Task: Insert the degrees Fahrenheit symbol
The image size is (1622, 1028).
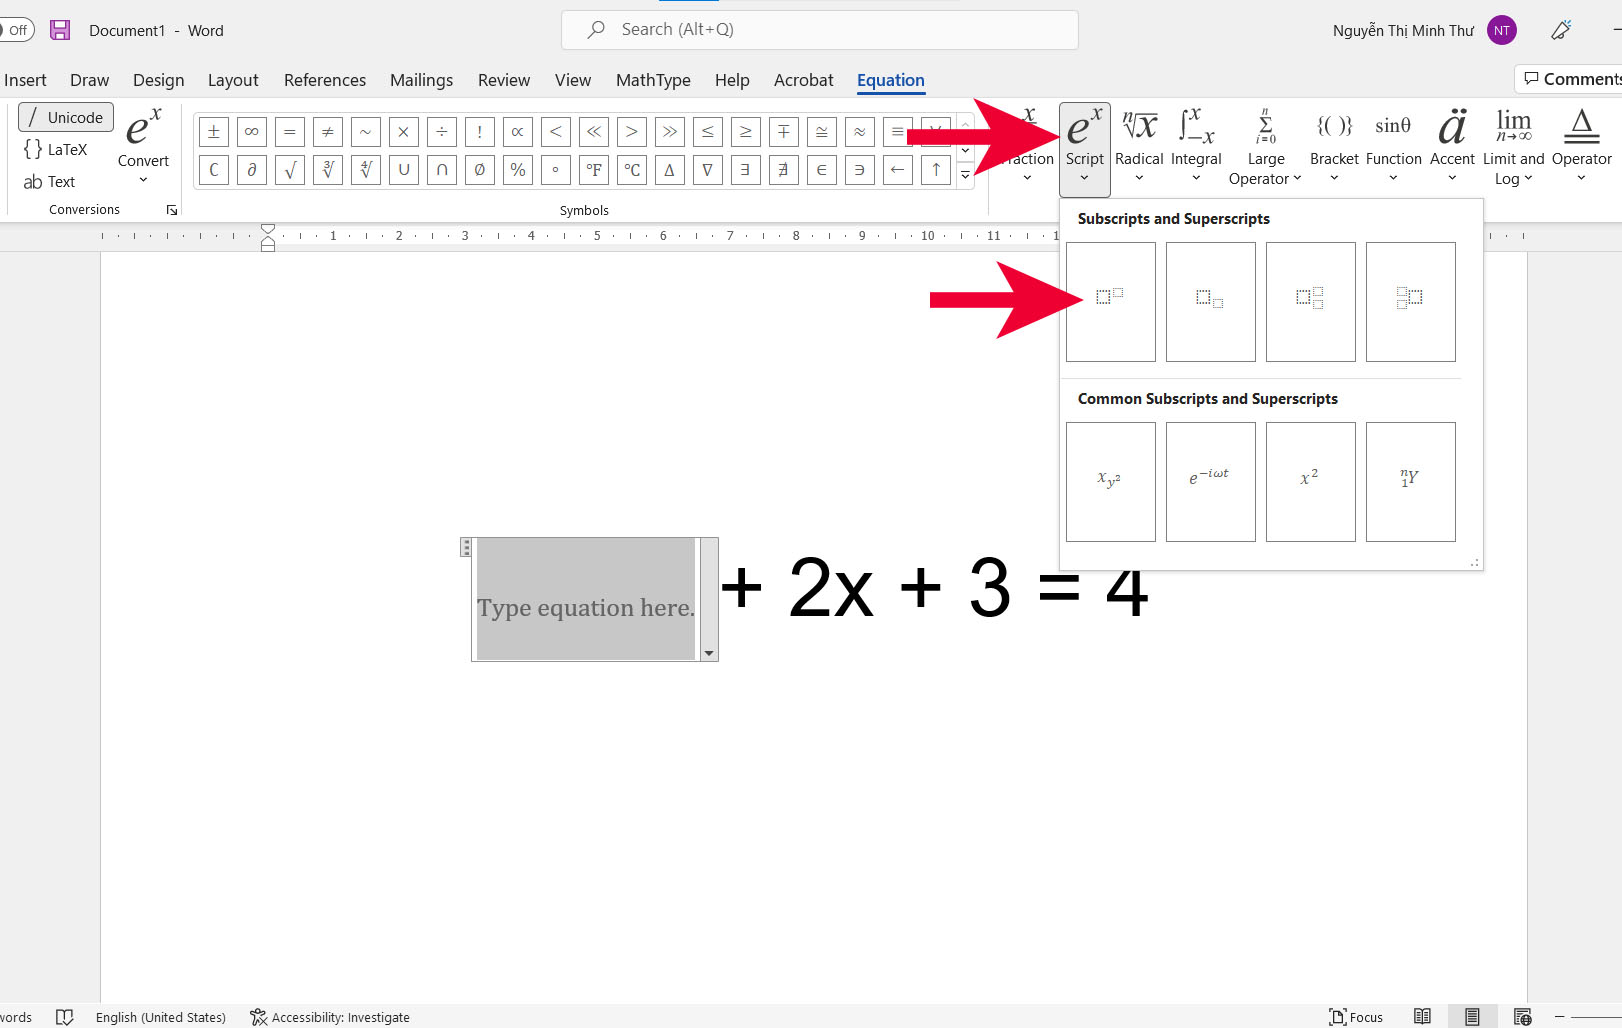Action: [594, 170]
